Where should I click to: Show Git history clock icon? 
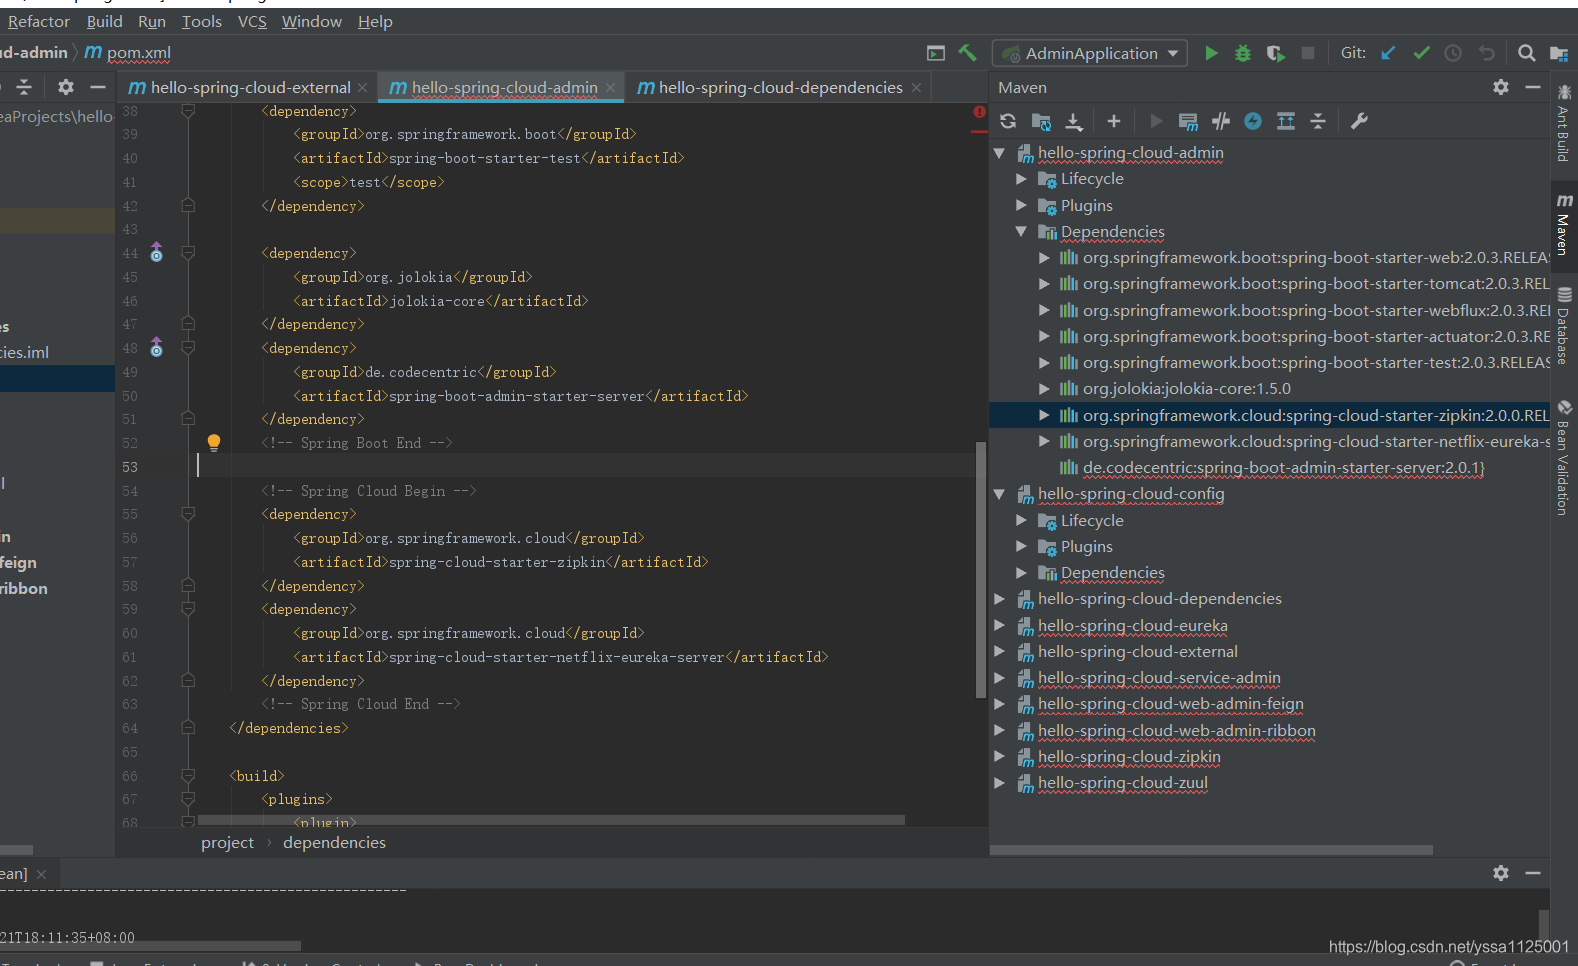click(x=1453, y=53)
